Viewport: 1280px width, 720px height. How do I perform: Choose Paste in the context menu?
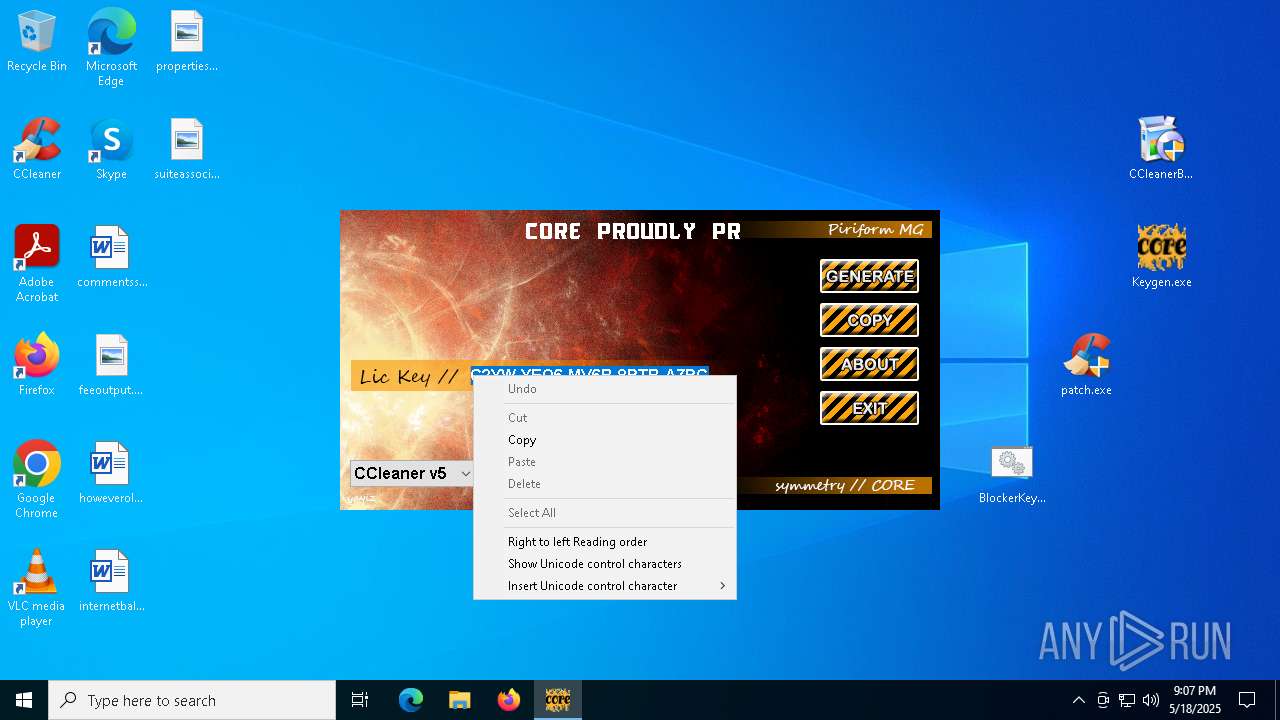coord(605,462)
